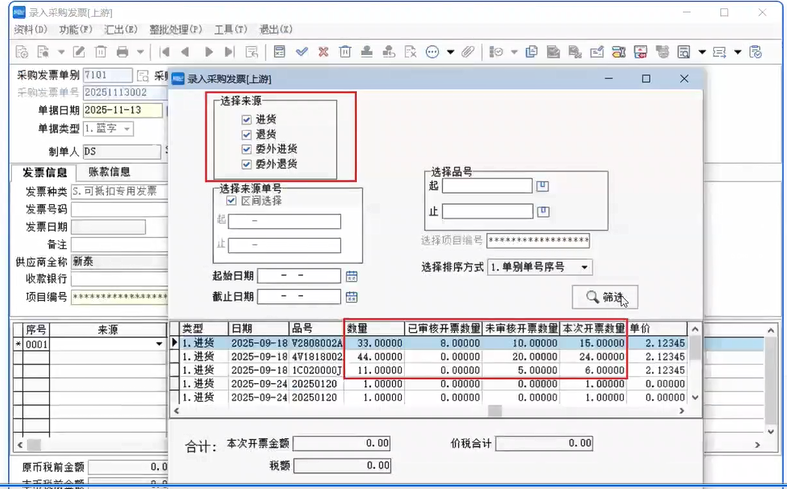Open the 选择排序方式 dropdown
This screenshot has height=489, width=787.
coord(584,267)
